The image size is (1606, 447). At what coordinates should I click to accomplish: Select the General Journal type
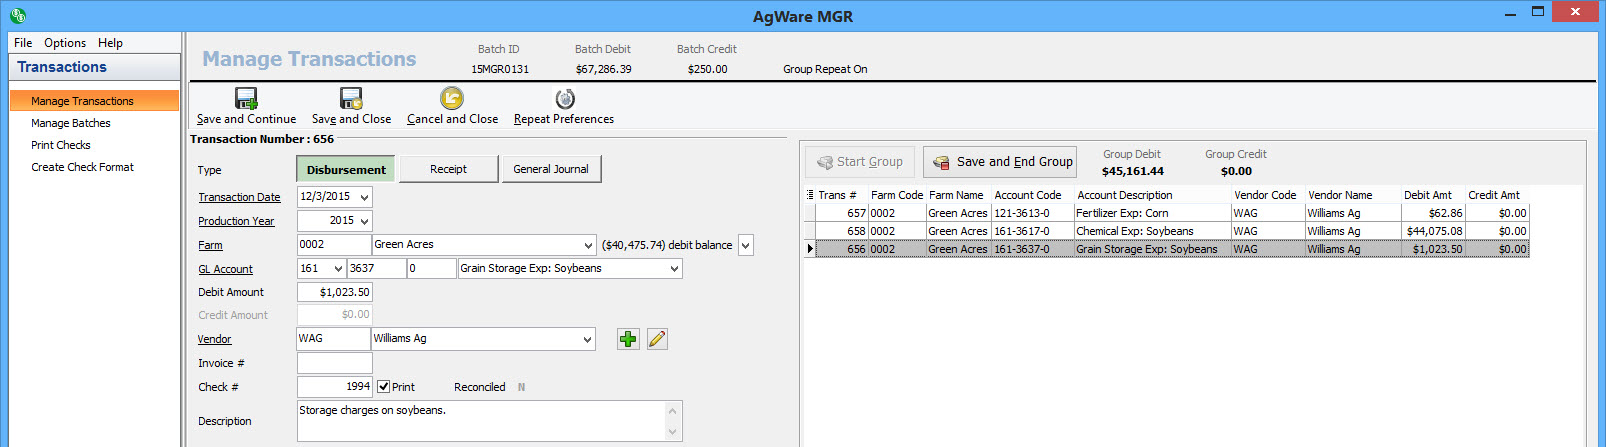pos(550,170)
